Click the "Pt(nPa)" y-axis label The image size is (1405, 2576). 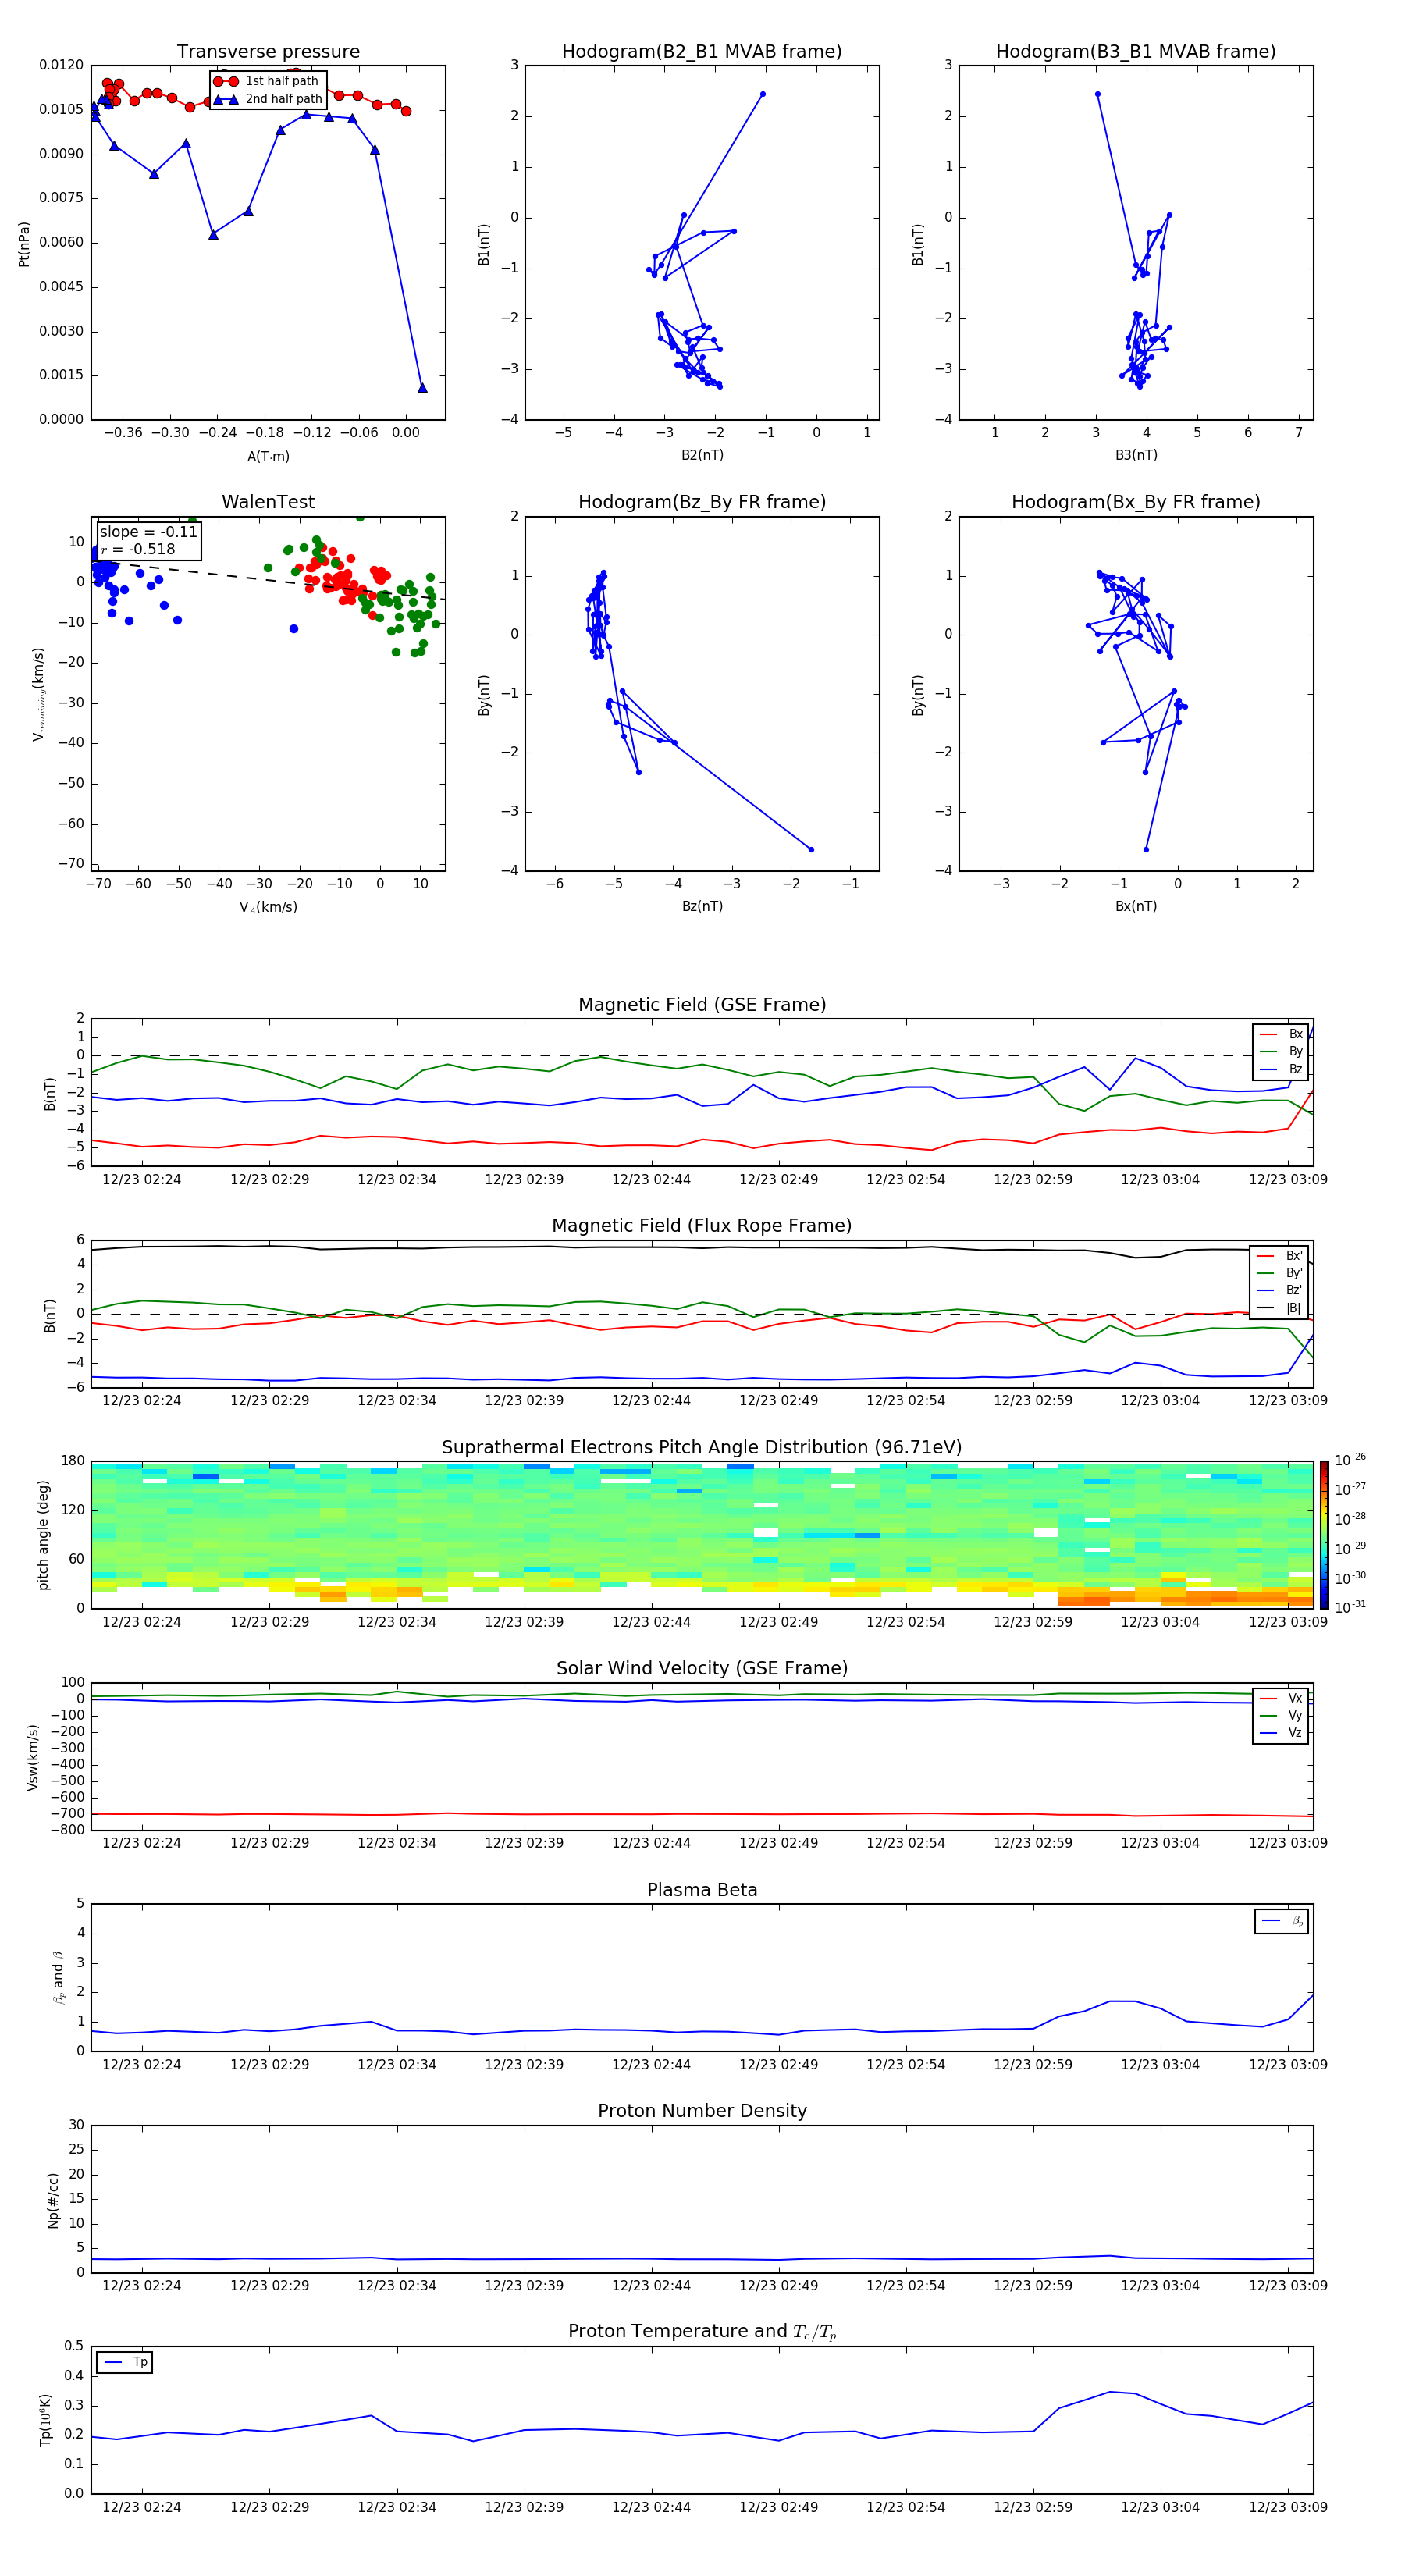24,244
